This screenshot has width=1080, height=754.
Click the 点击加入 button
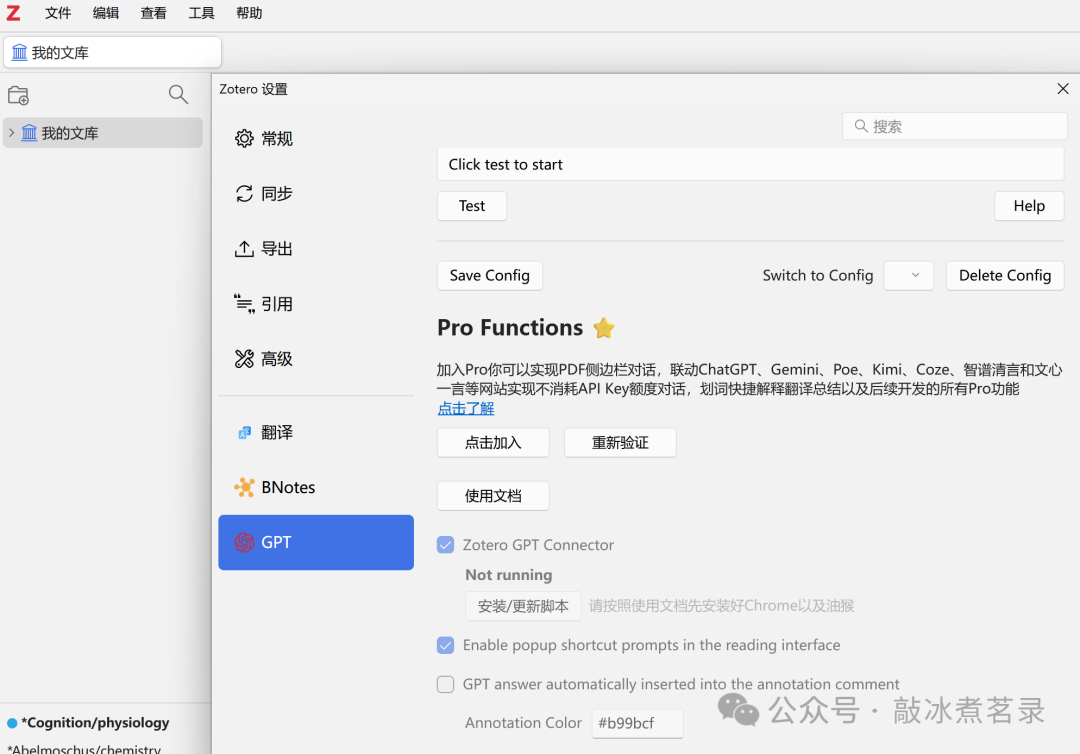pyautogui.click(x=493, y=443)
